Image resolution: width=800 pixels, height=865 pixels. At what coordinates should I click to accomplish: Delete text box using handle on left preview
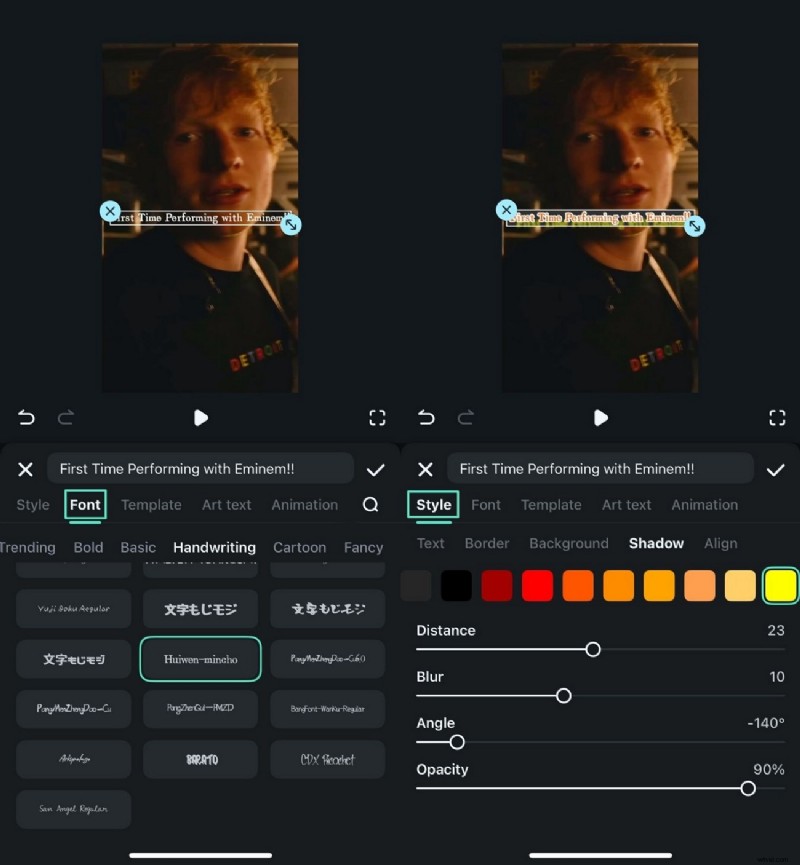click(110, 211)
